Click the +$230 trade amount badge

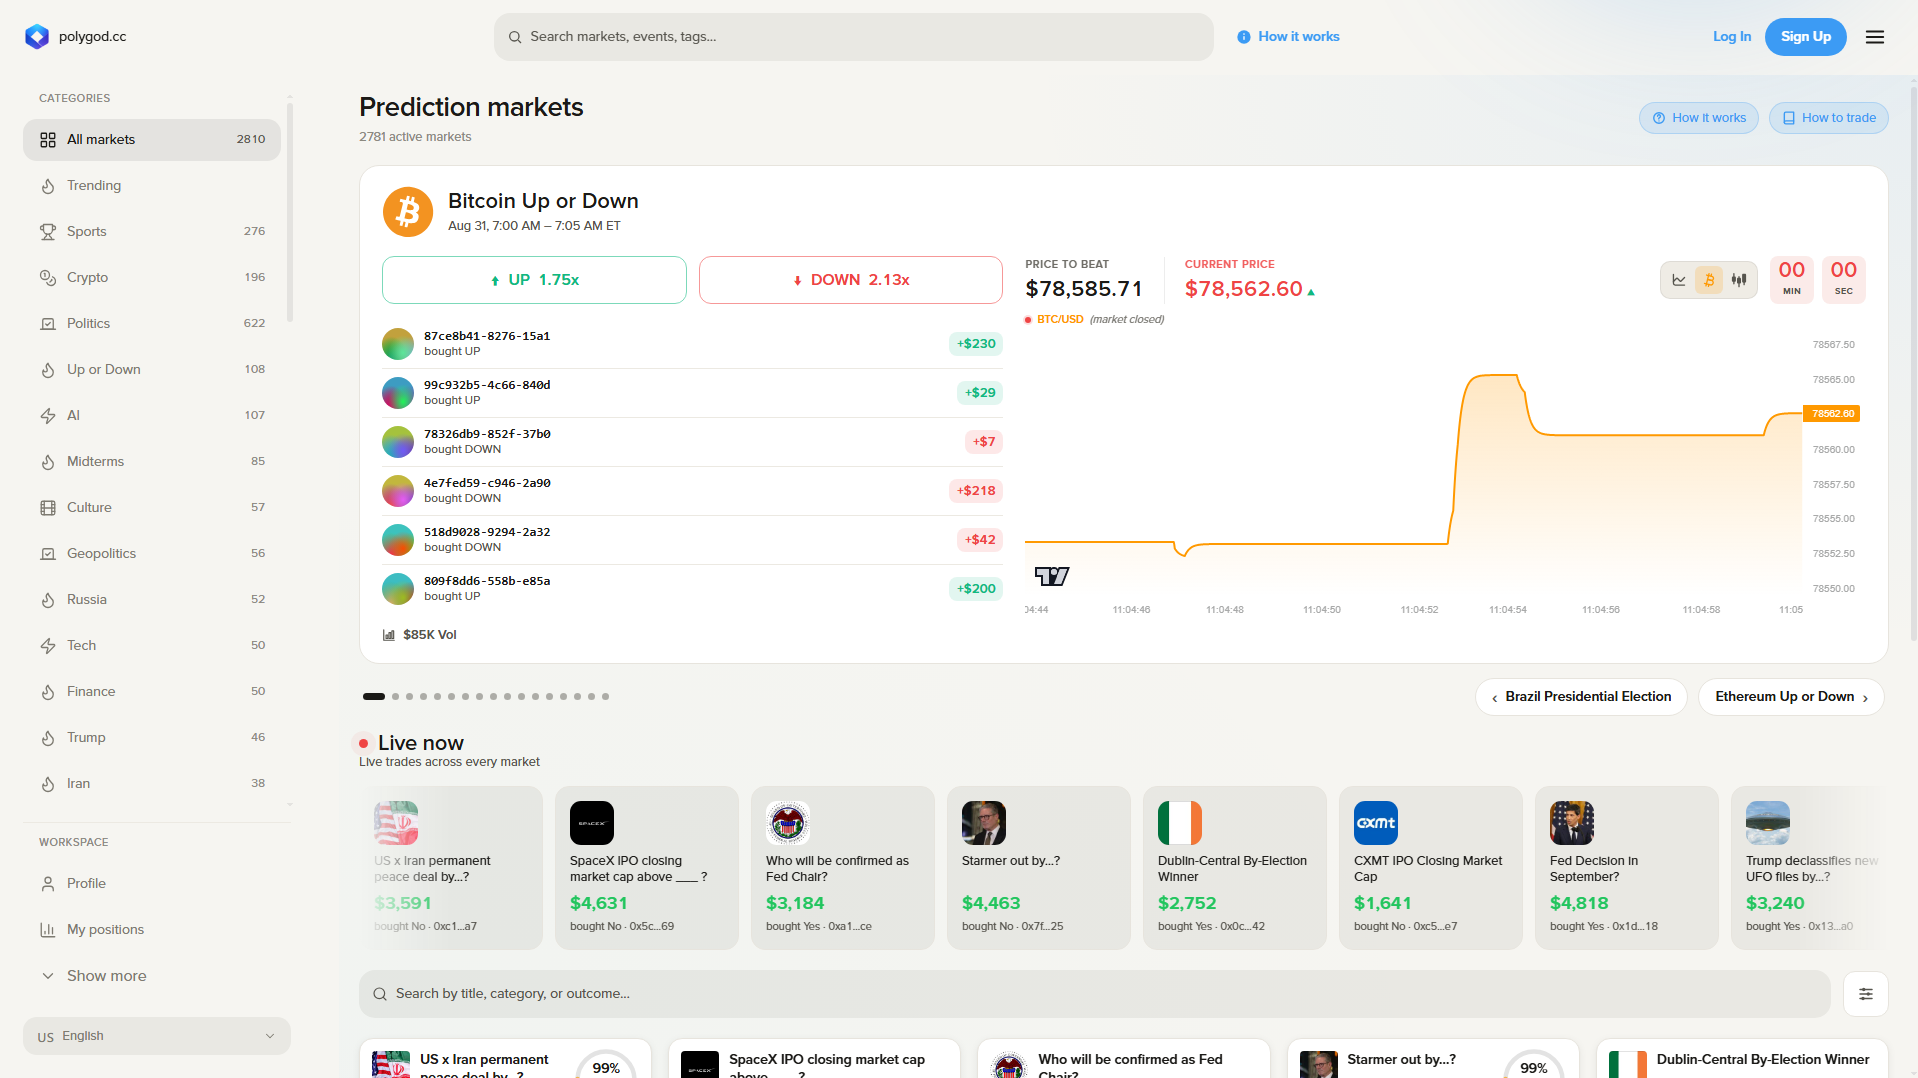pos(976,344)
